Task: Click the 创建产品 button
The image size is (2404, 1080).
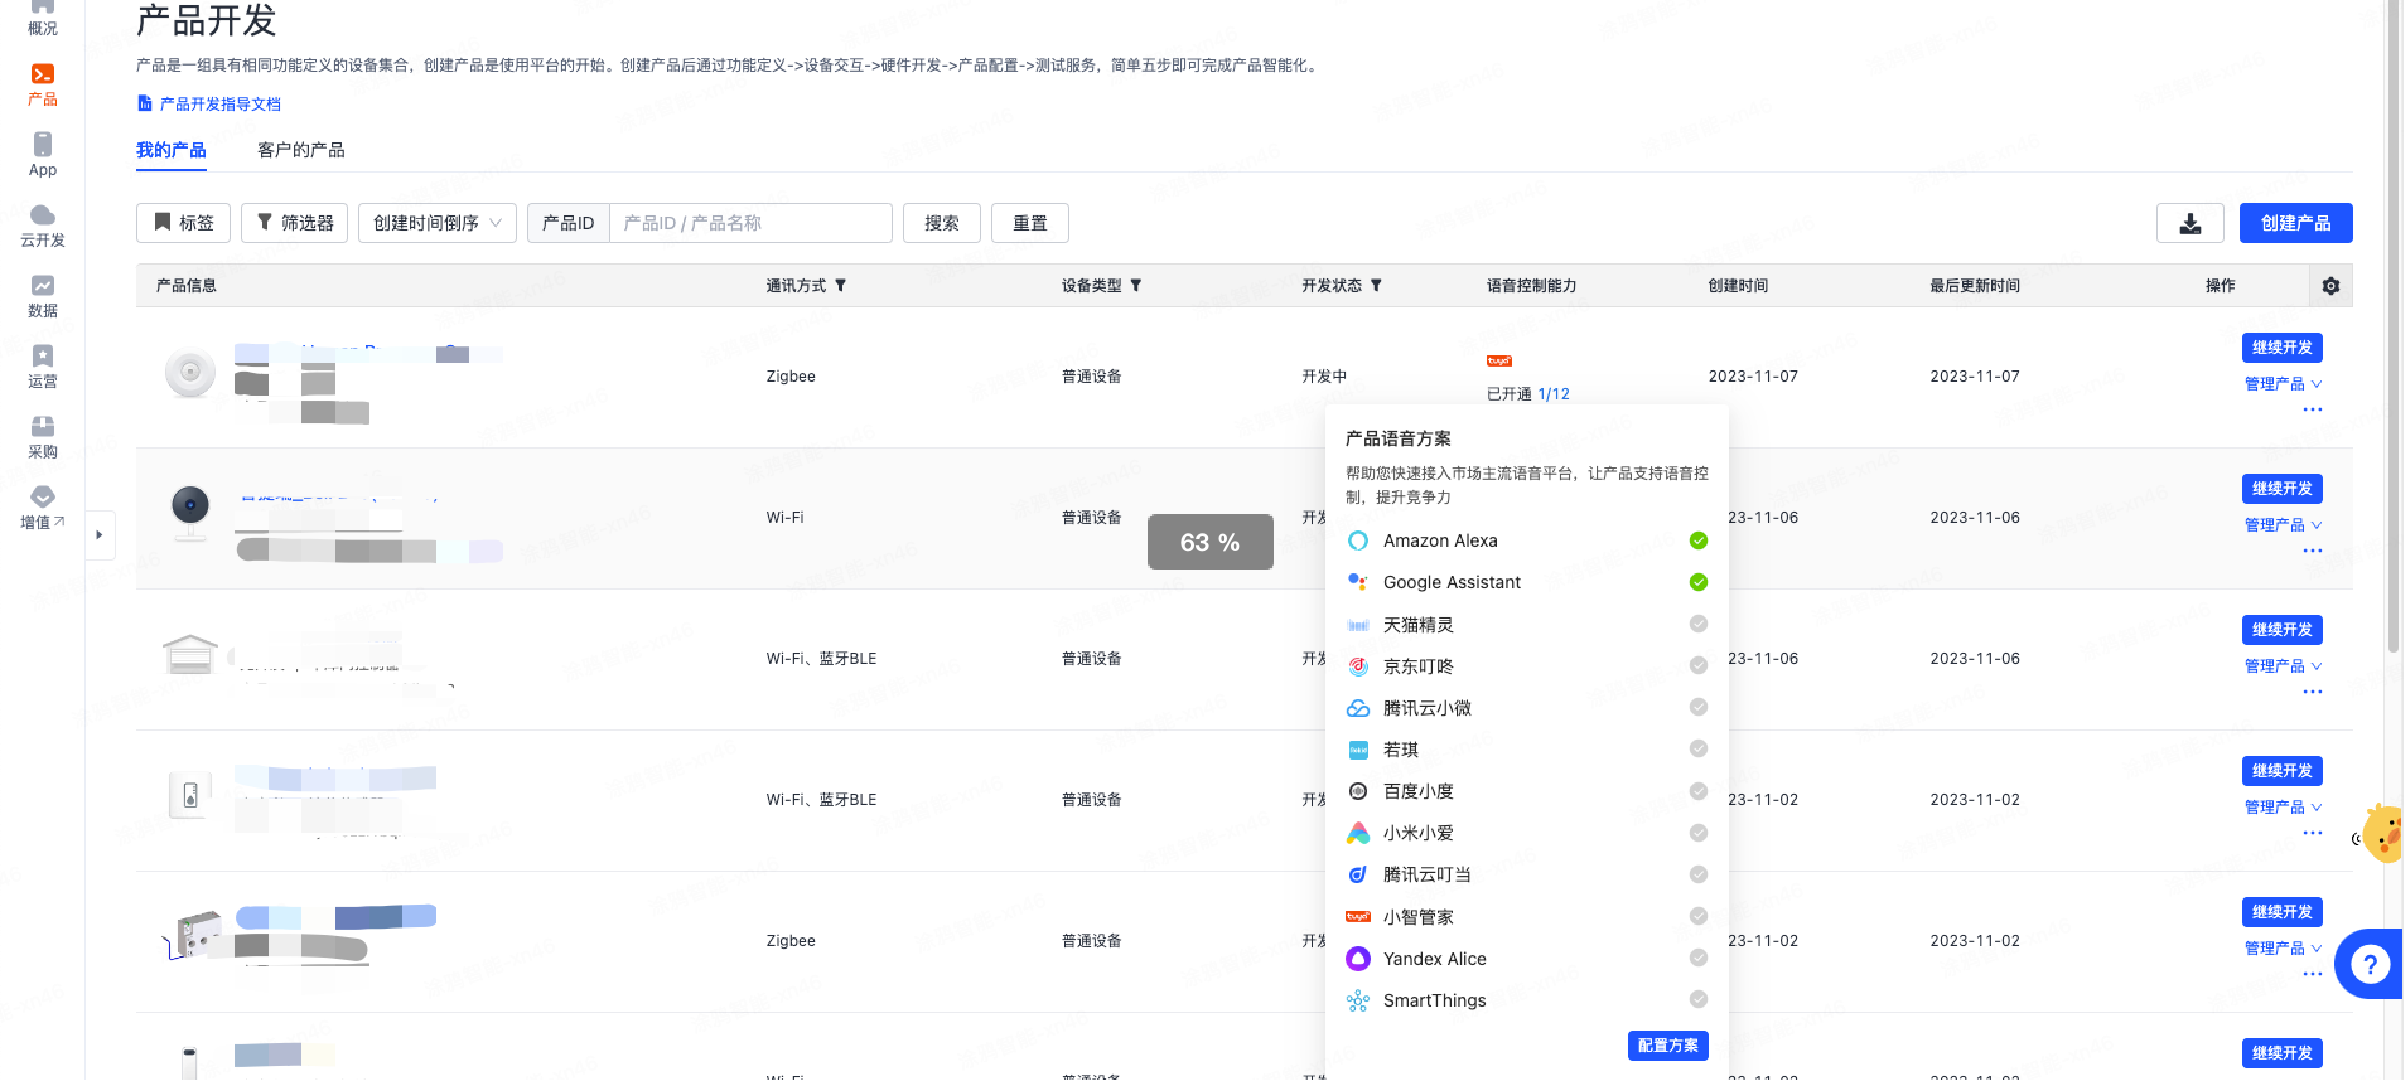Action: pos(2295,223)
